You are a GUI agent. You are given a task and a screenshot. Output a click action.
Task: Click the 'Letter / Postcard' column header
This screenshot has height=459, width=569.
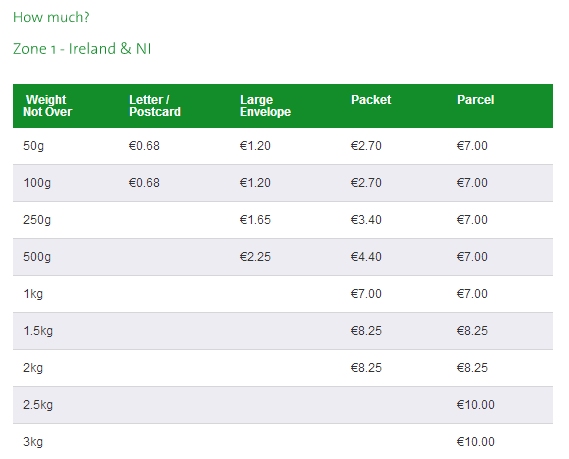pyautogui.click(x=155, y=106)
